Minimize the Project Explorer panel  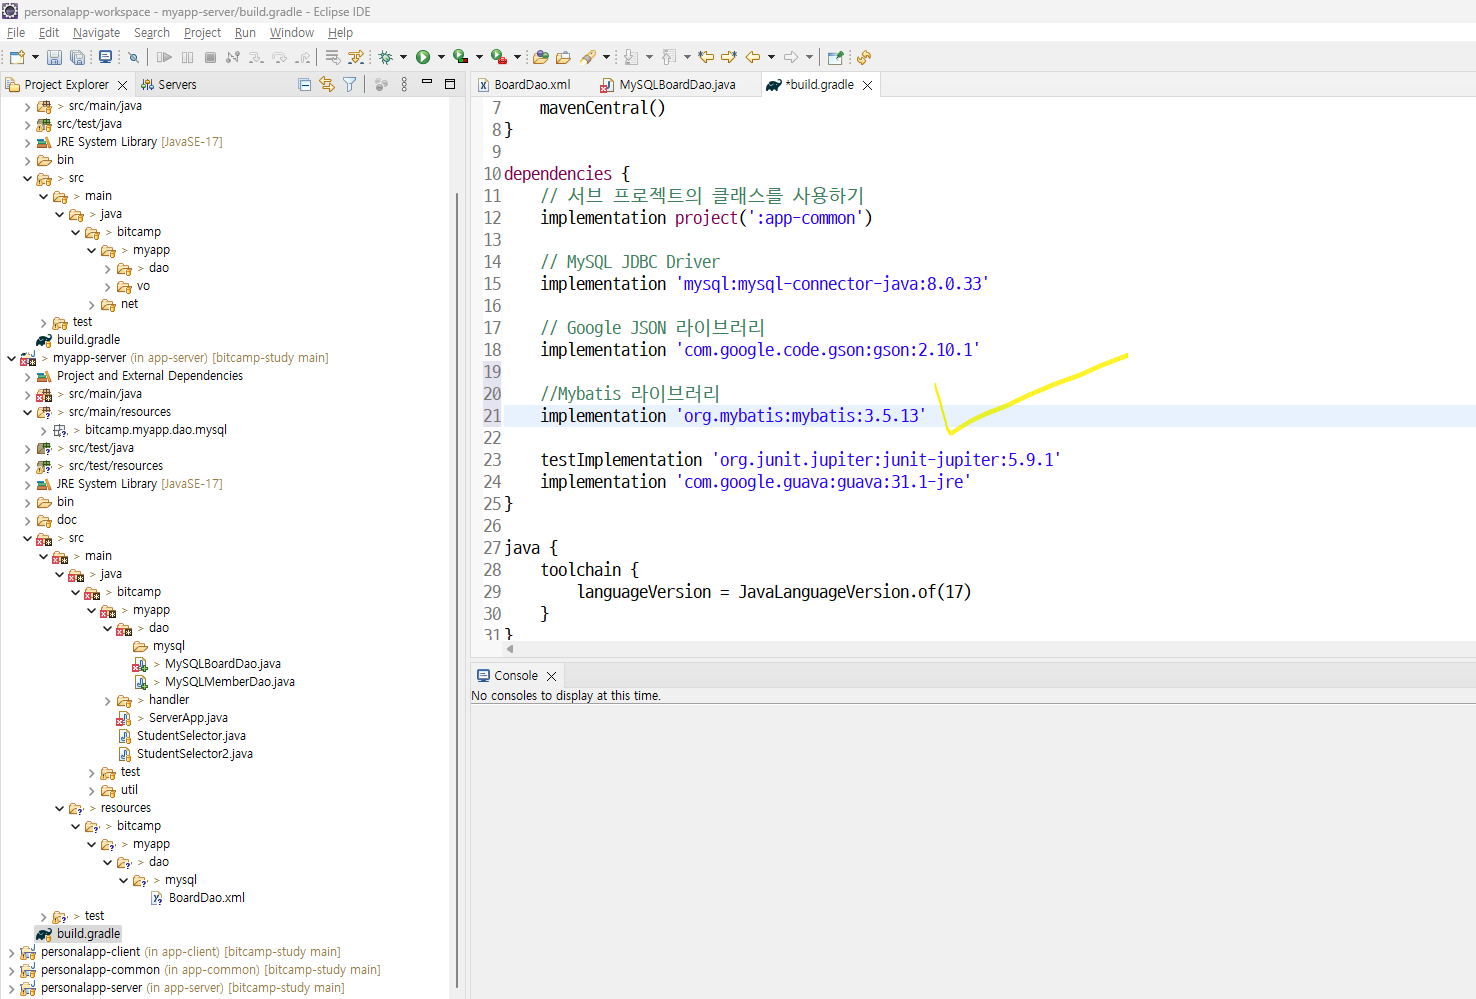click(x=427, y=82)
